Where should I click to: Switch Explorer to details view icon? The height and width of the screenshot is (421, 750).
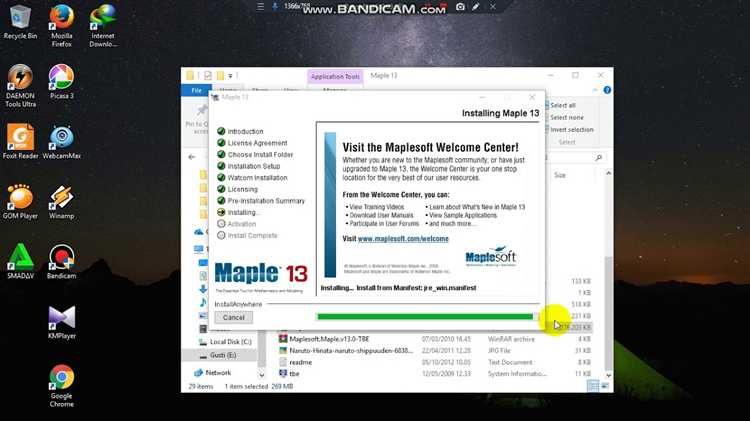[592, 386]
